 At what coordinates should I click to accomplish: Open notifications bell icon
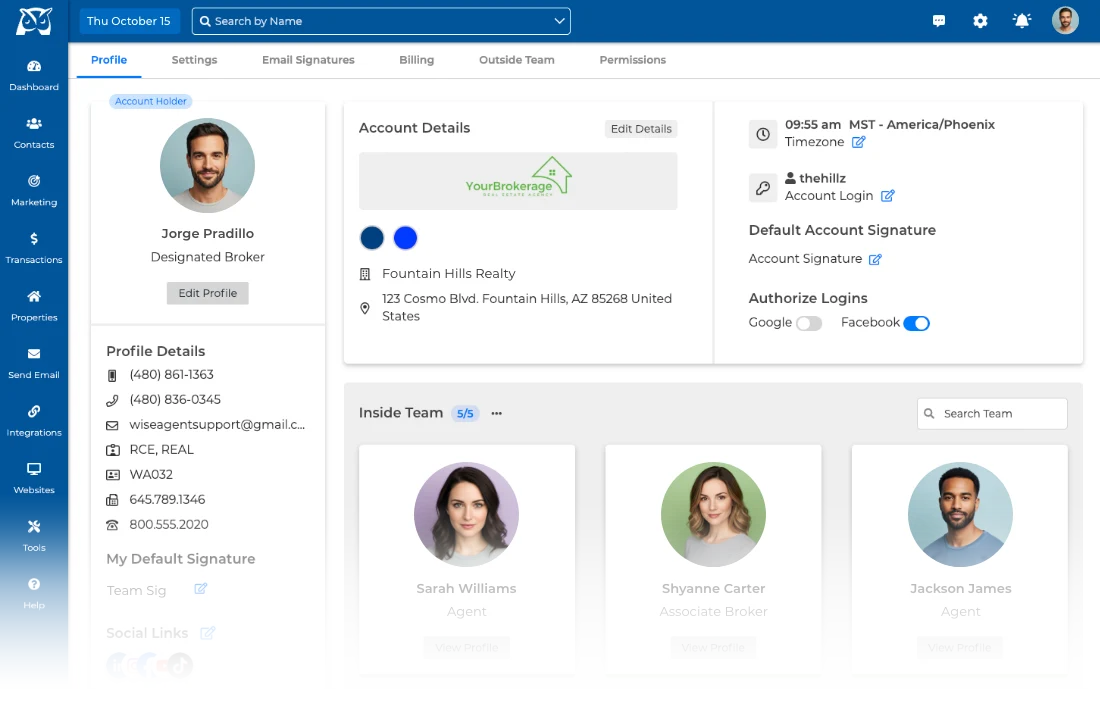1022,21
